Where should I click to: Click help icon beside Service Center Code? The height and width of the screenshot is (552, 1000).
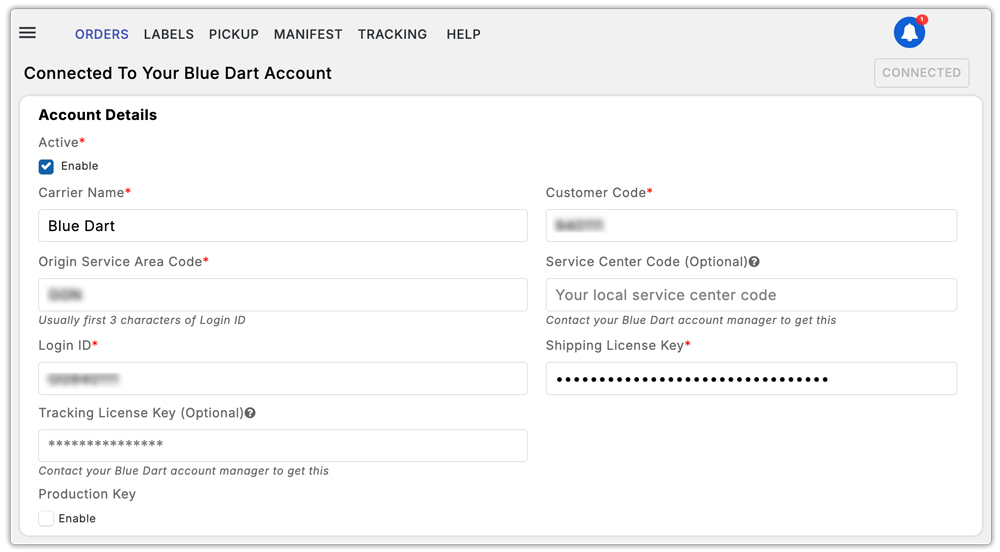(x=754, y=262)
